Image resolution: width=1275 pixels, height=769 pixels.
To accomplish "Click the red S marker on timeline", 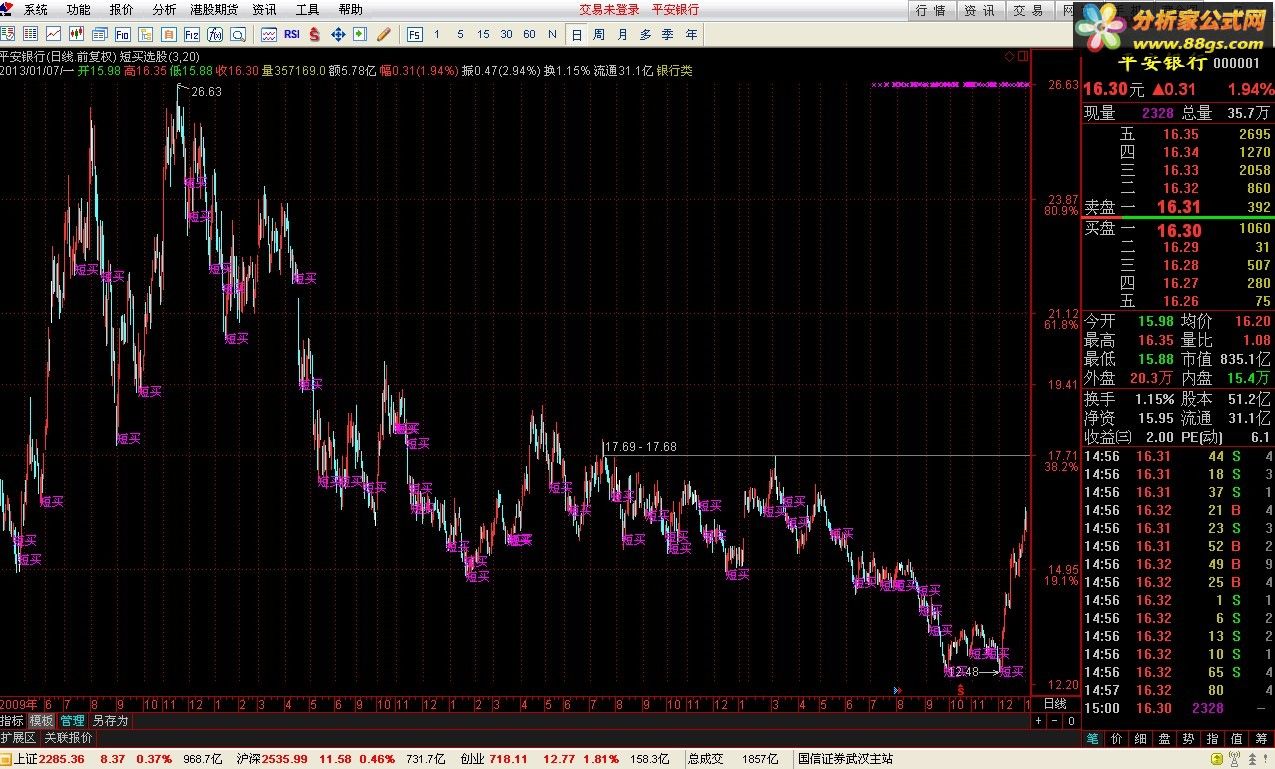I will 960,690.
